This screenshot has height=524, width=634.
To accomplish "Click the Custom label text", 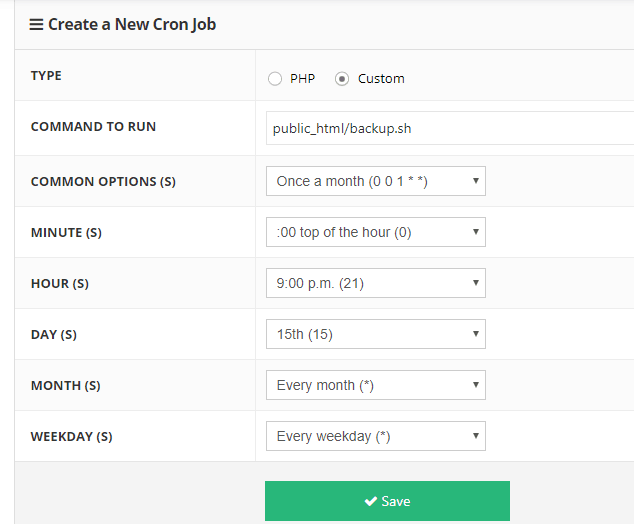I will tap(381, 78).
